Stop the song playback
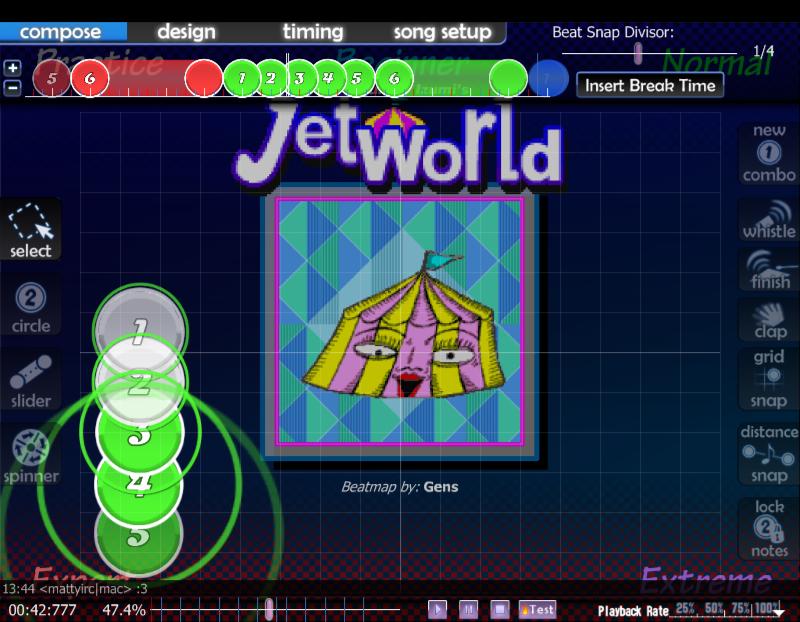Screen dimensions: 800x622 click(499, 609)
